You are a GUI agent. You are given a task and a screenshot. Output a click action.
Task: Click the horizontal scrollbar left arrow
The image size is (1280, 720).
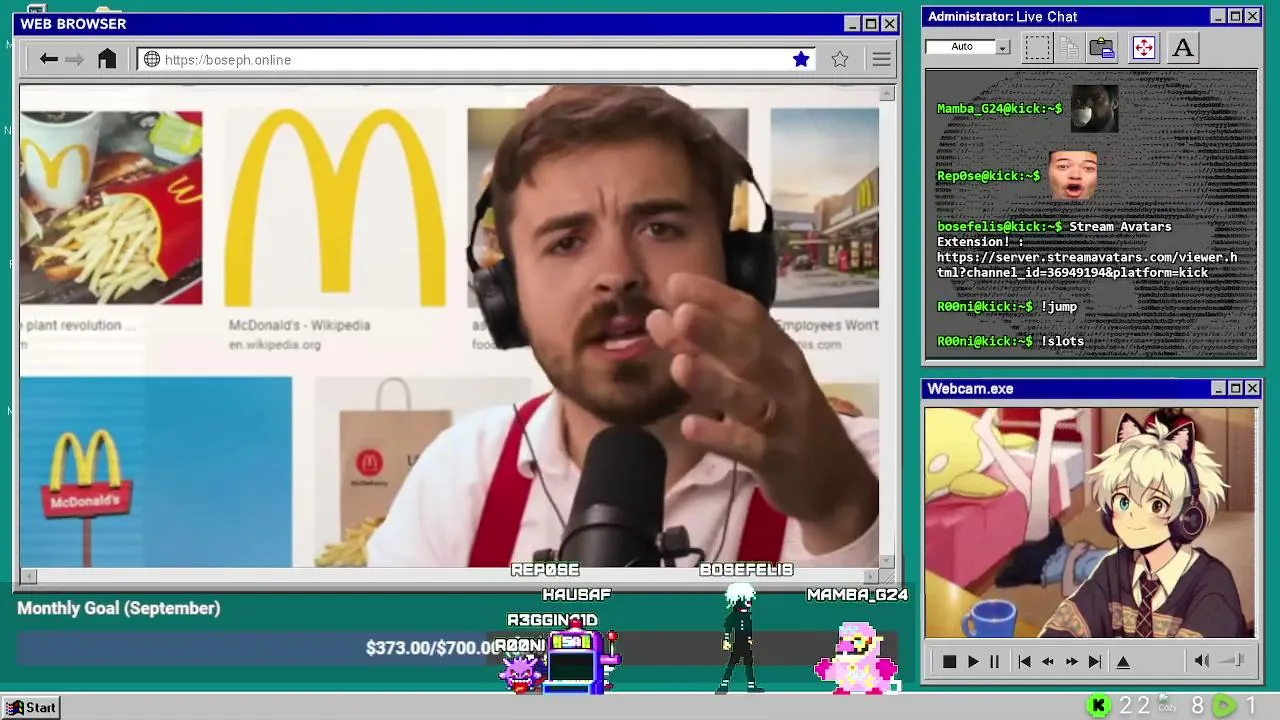[x=28, y=576]
